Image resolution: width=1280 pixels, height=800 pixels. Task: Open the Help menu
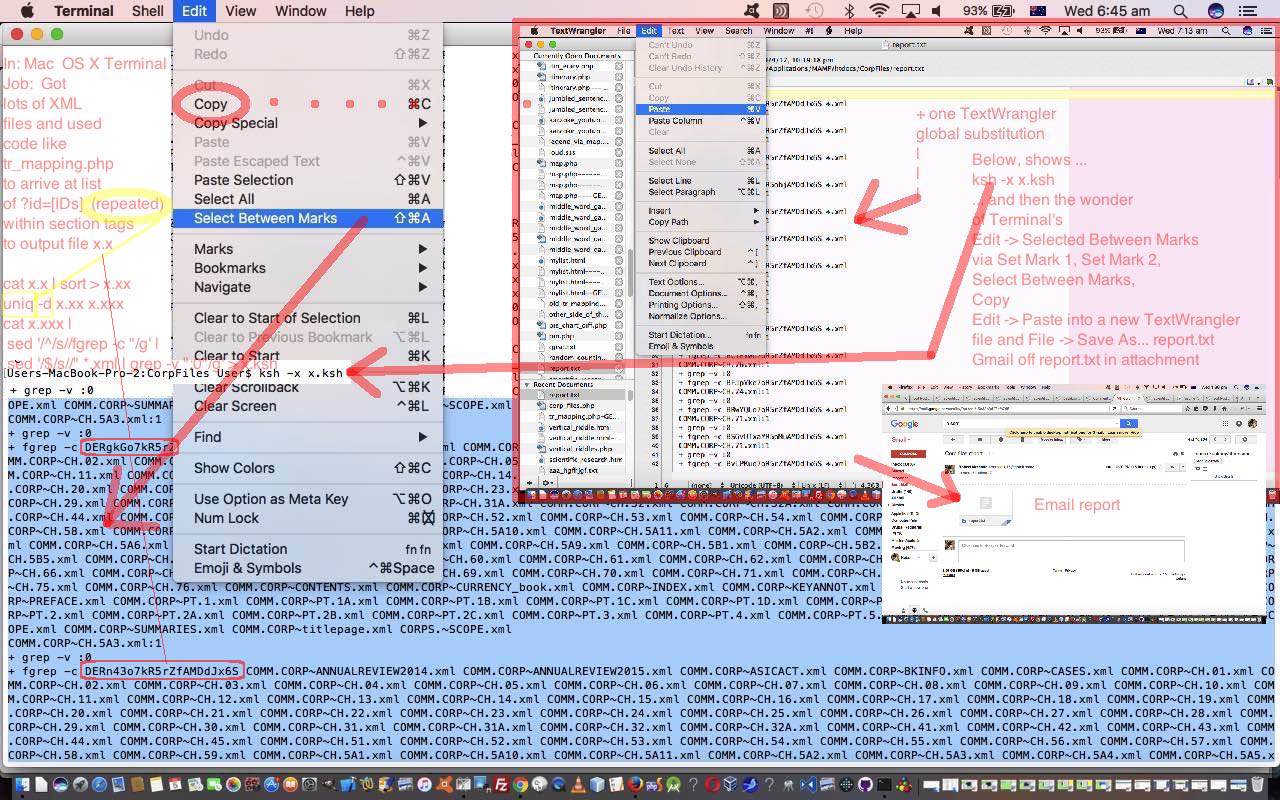click(x=359, y=11)
